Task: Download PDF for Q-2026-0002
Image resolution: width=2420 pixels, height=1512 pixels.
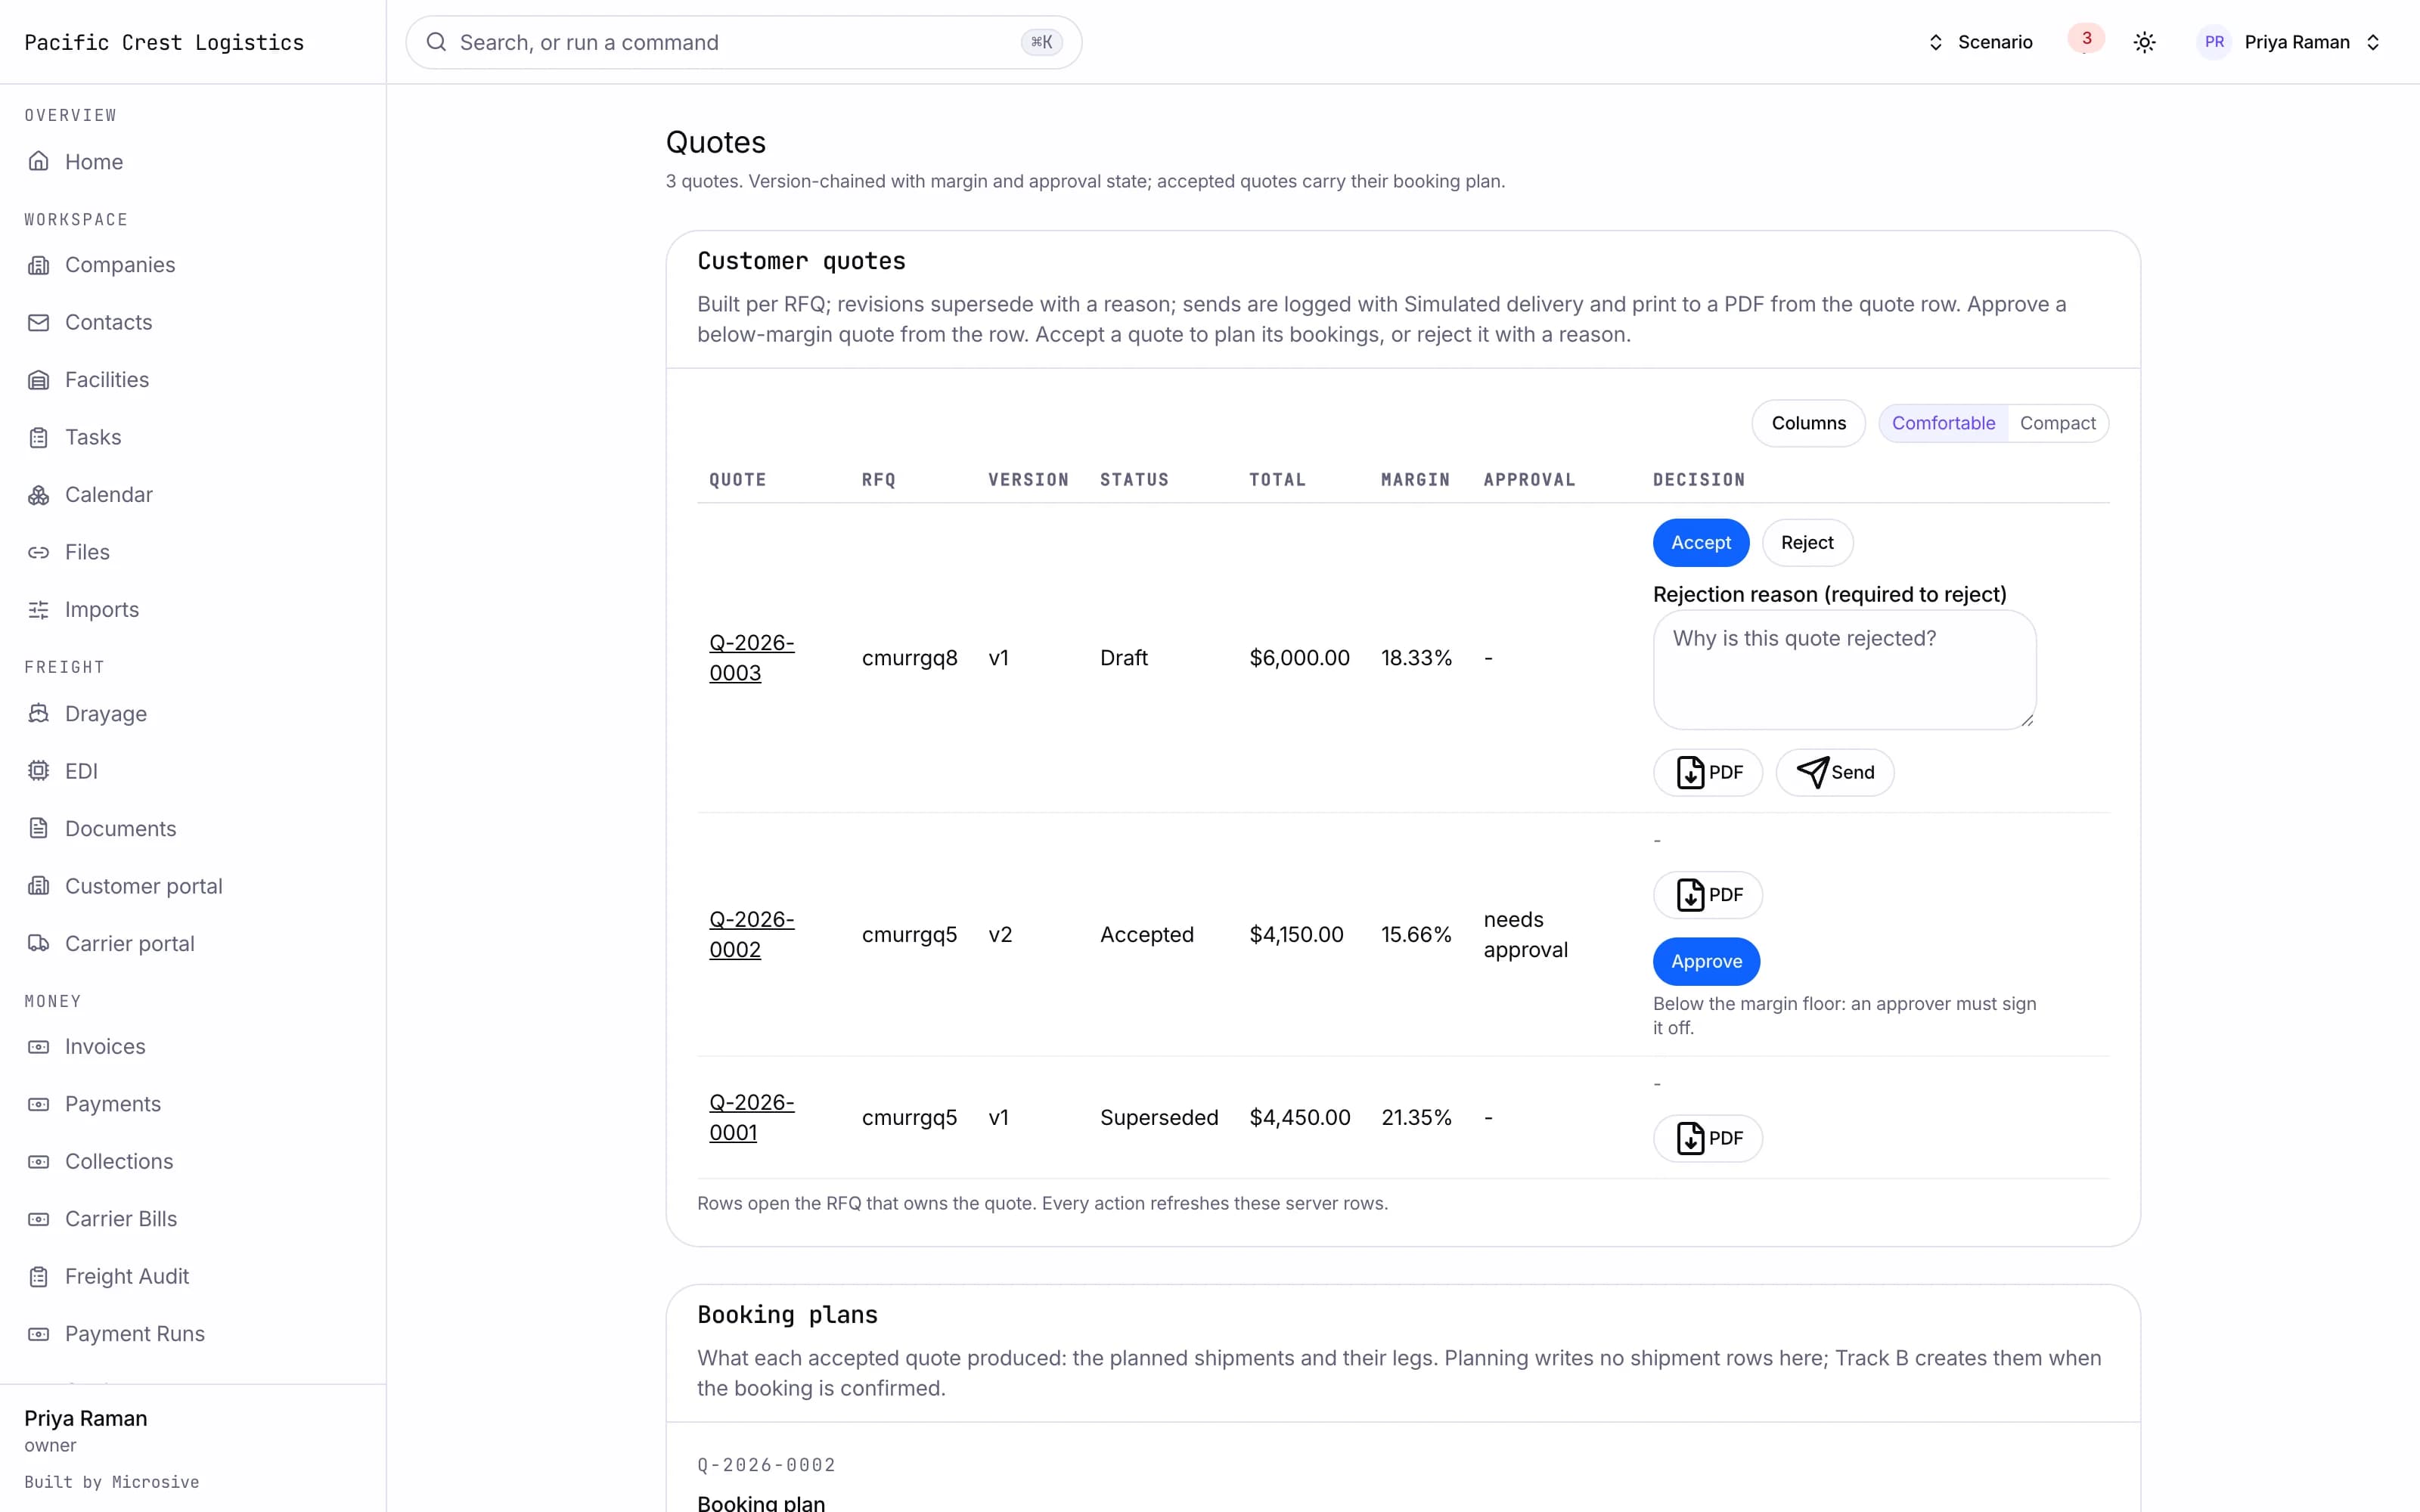Action: point(1707,895)
